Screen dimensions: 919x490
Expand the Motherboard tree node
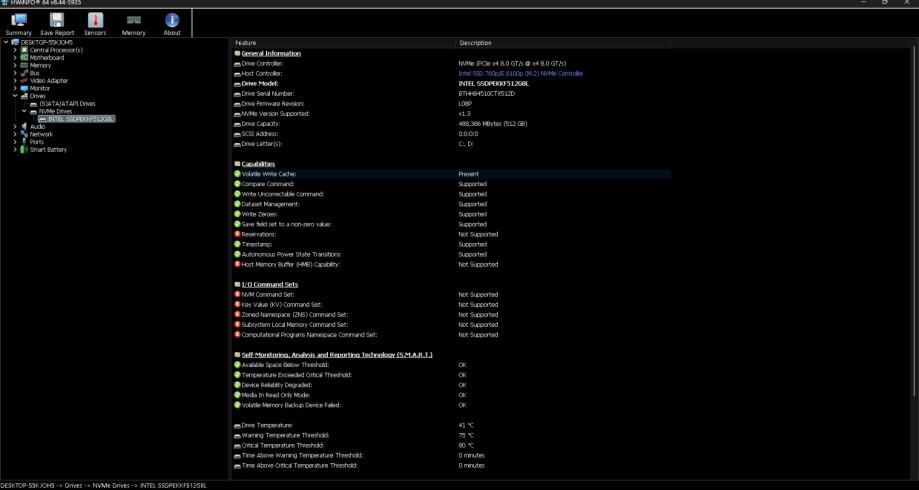tap(15, 56)
